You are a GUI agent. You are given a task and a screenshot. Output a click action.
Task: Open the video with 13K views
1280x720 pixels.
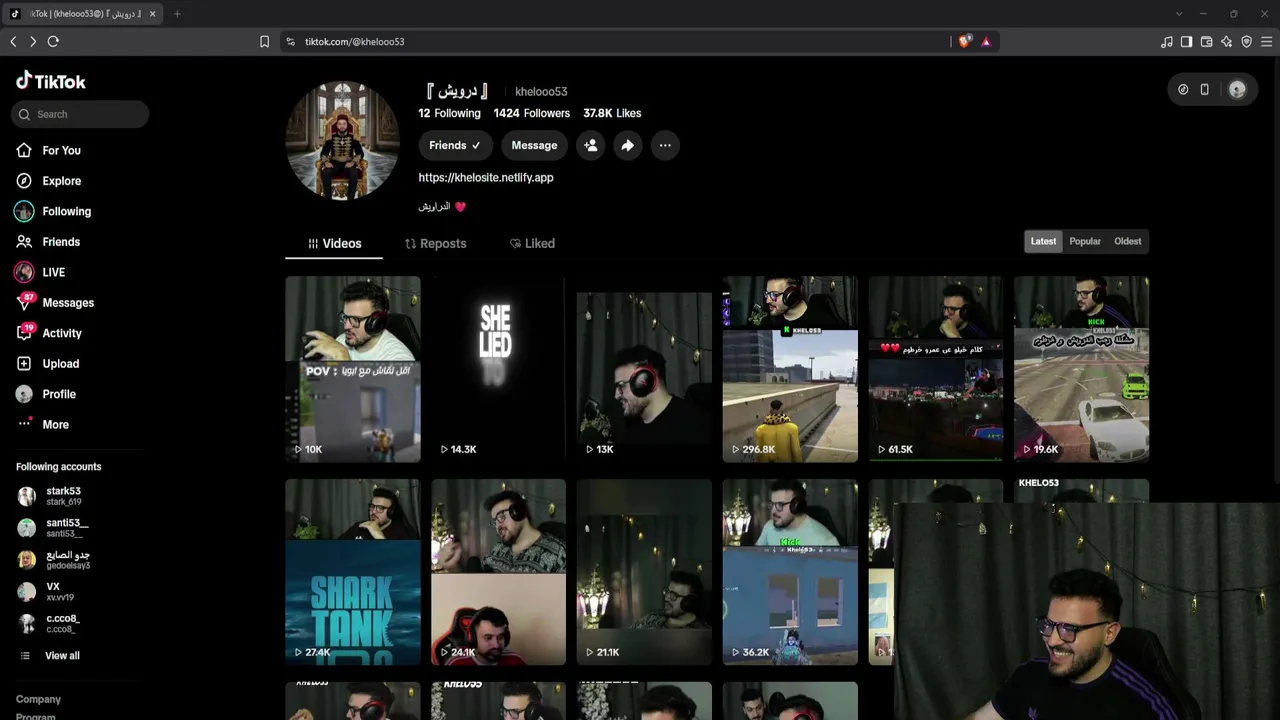click(x=644, y=369)
